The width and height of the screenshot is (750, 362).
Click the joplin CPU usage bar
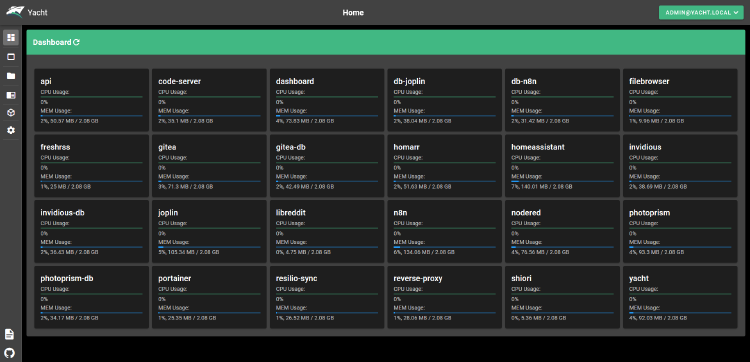(x=209, y=228)
